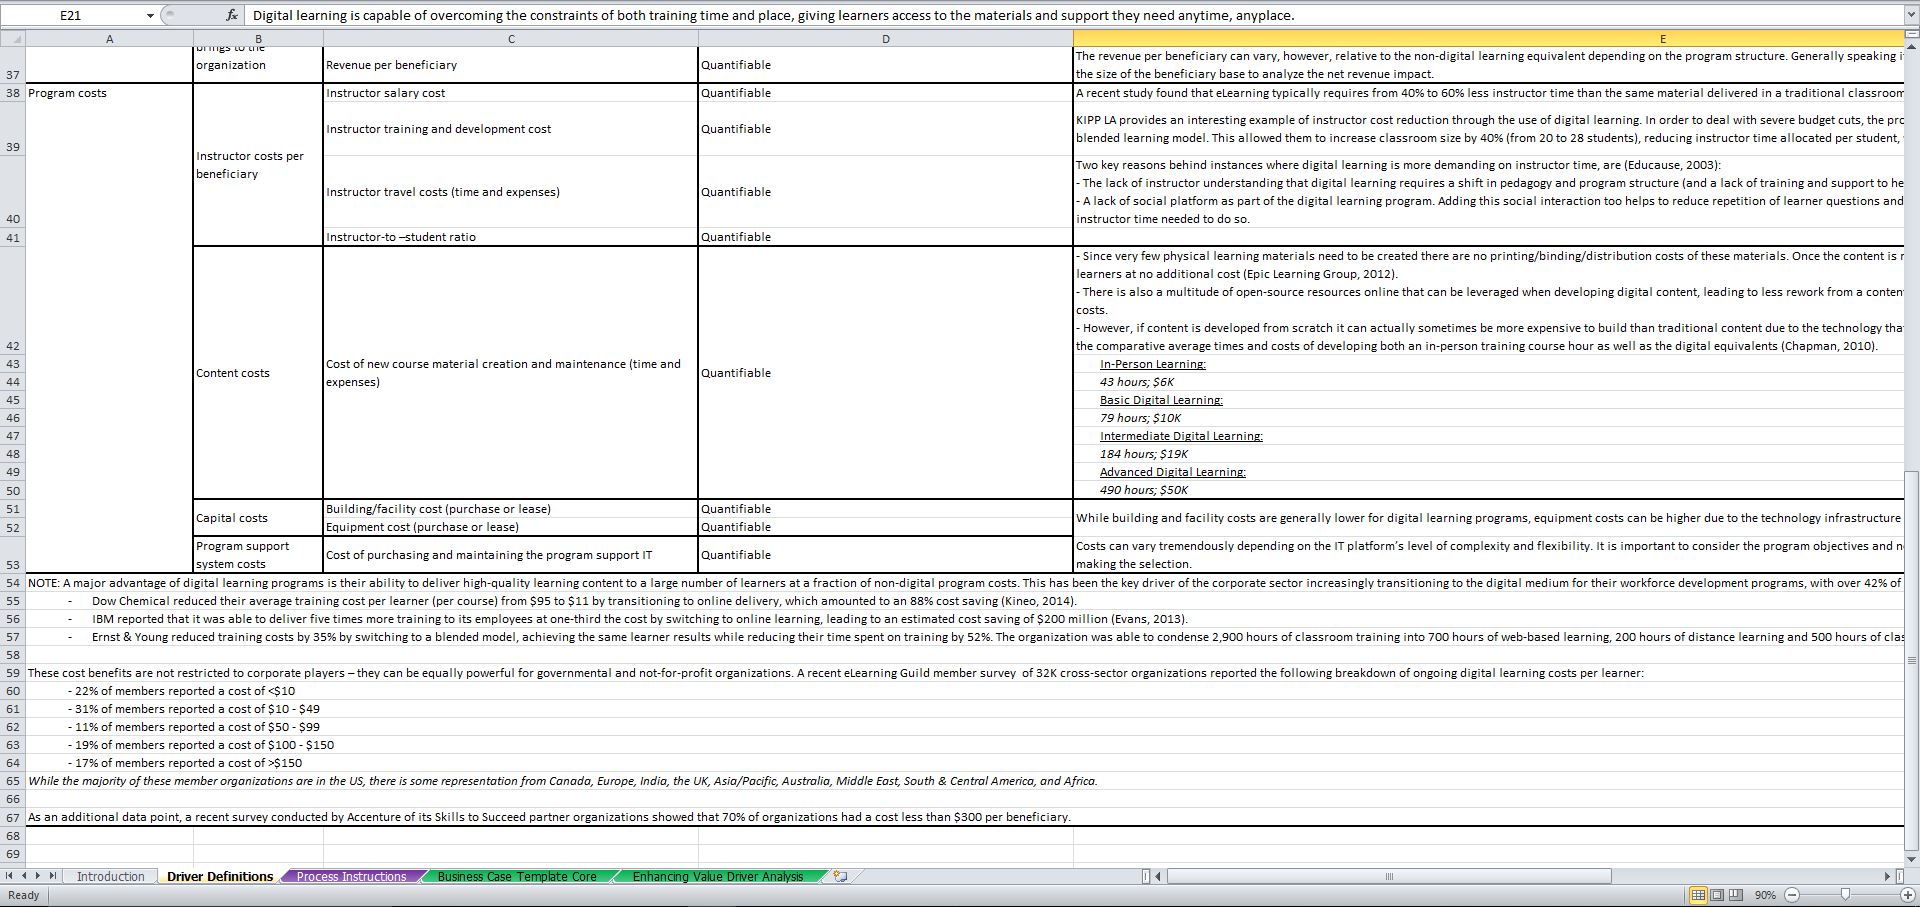1920x907 pixels.
Task: Select column A header
Action: [109, 39]
